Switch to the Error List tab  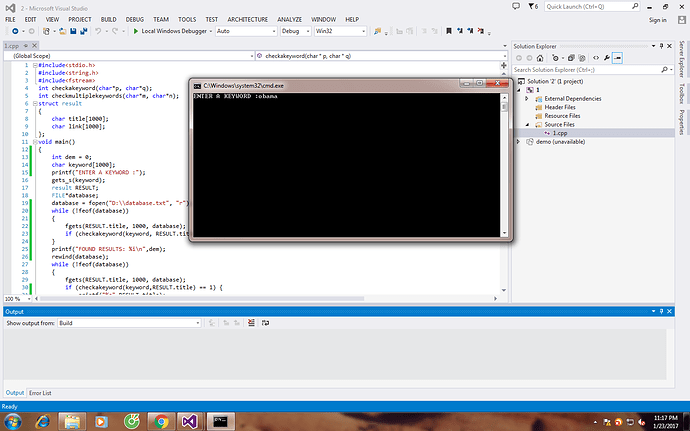(x=41, y=393)
